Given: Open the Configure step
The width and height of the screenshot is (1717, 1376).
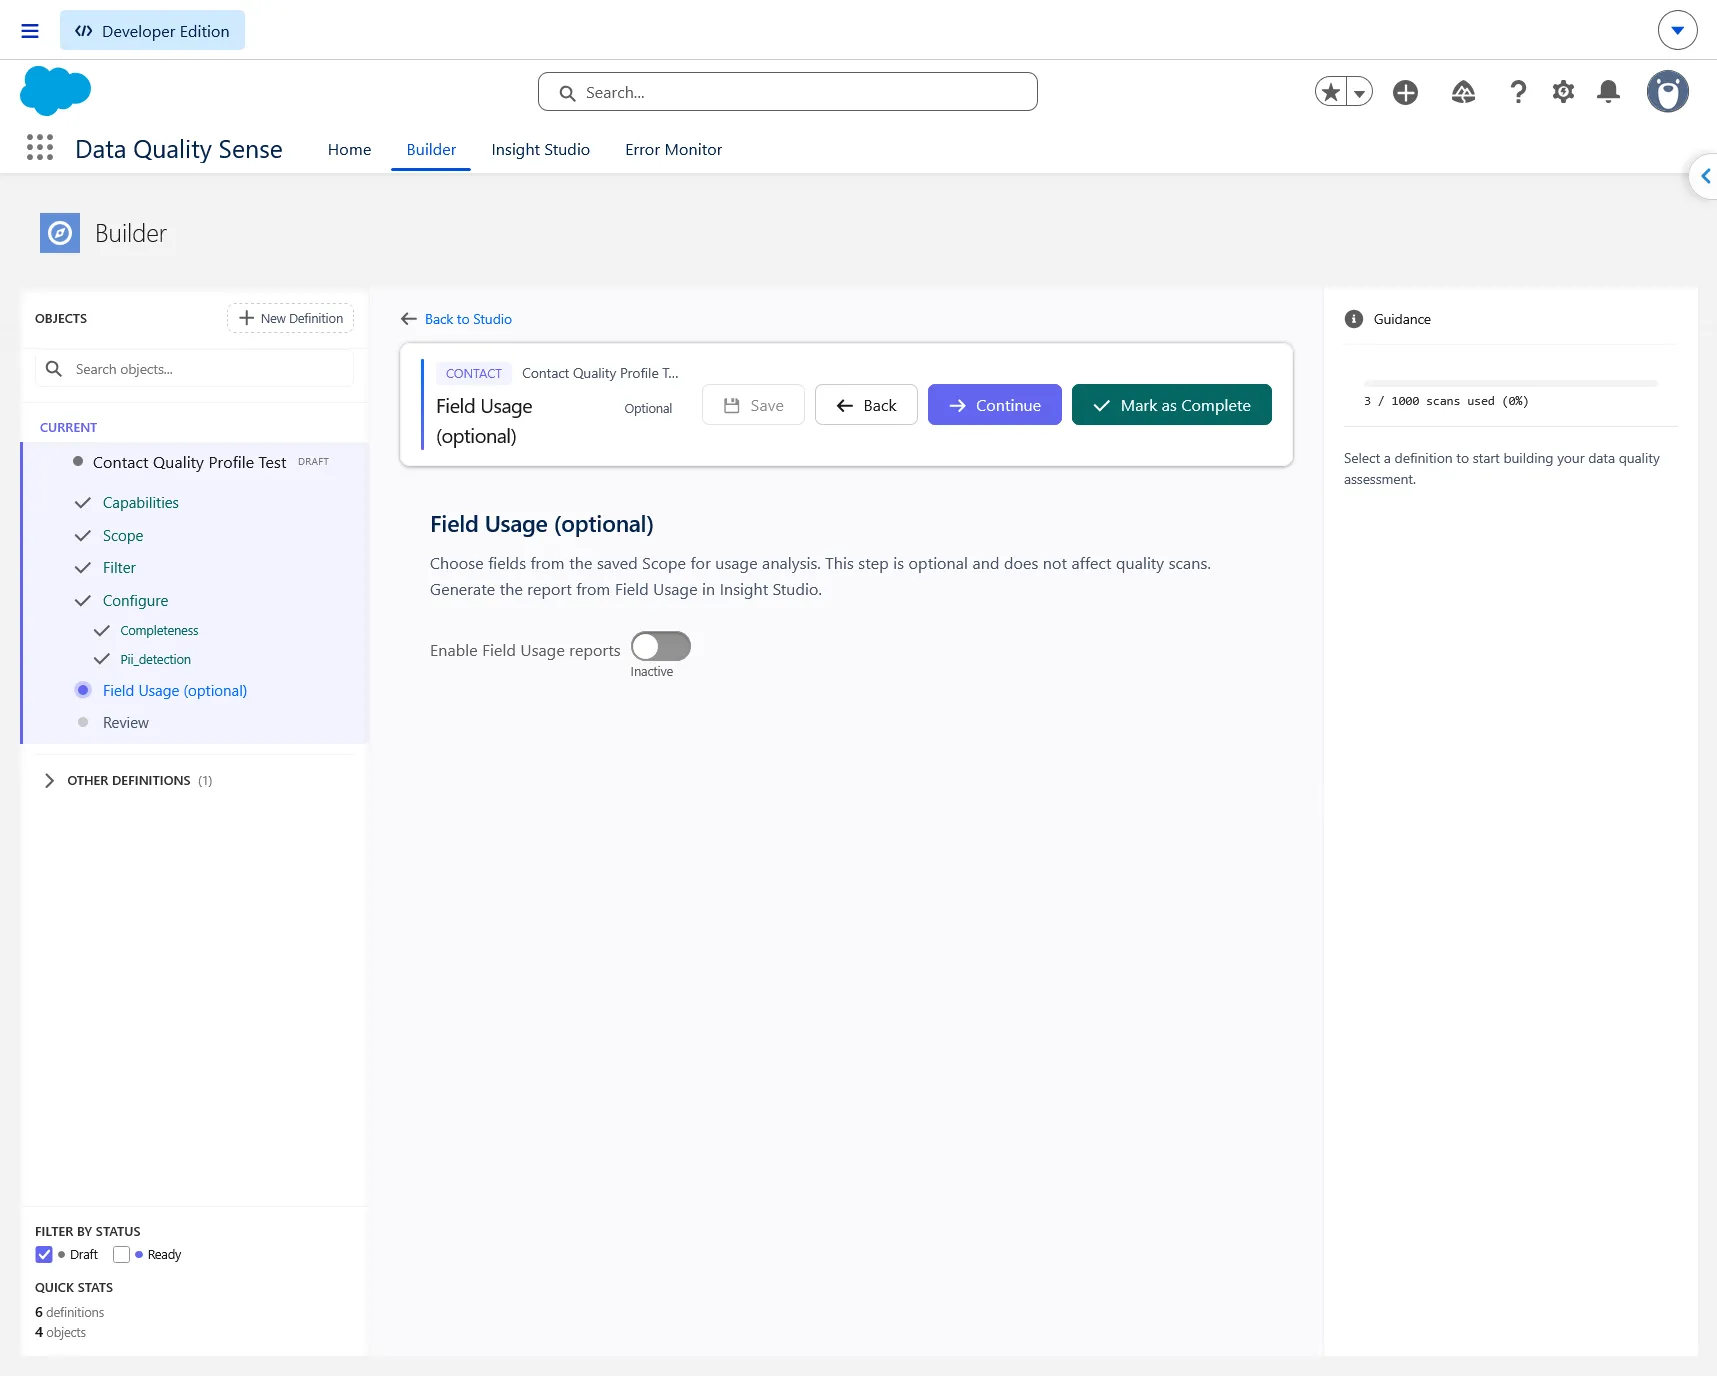Looking at the screenshot, I should pos(135,601).
